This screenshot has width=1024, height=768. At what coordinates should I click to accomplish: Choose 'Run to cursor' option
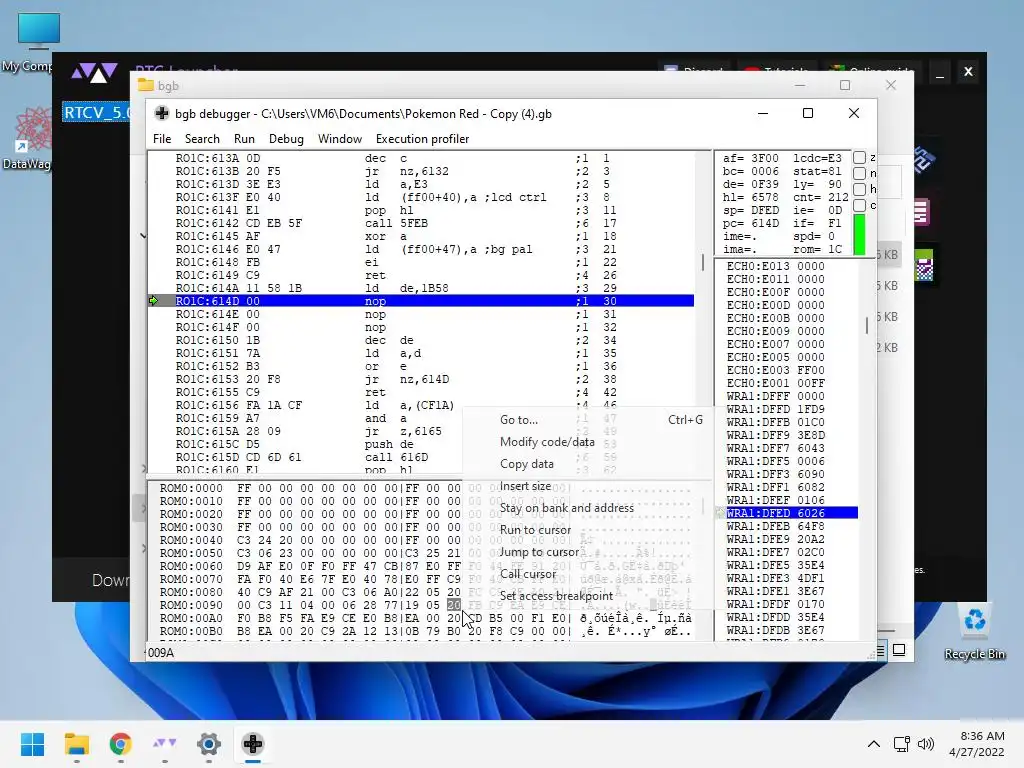[535, 530]
